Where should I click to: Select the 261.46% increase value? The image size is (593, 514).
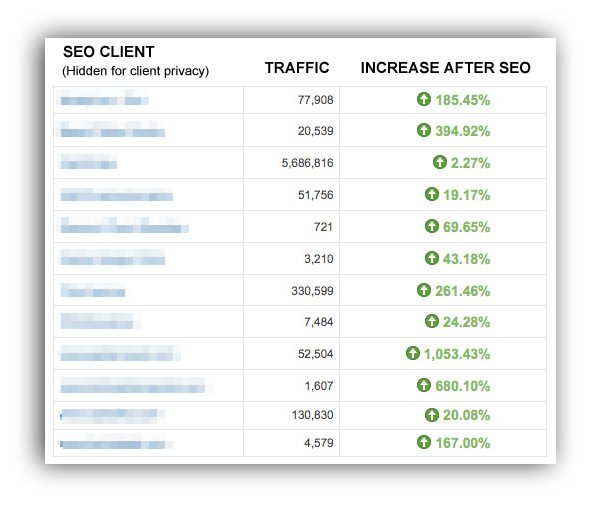[463, 291]
